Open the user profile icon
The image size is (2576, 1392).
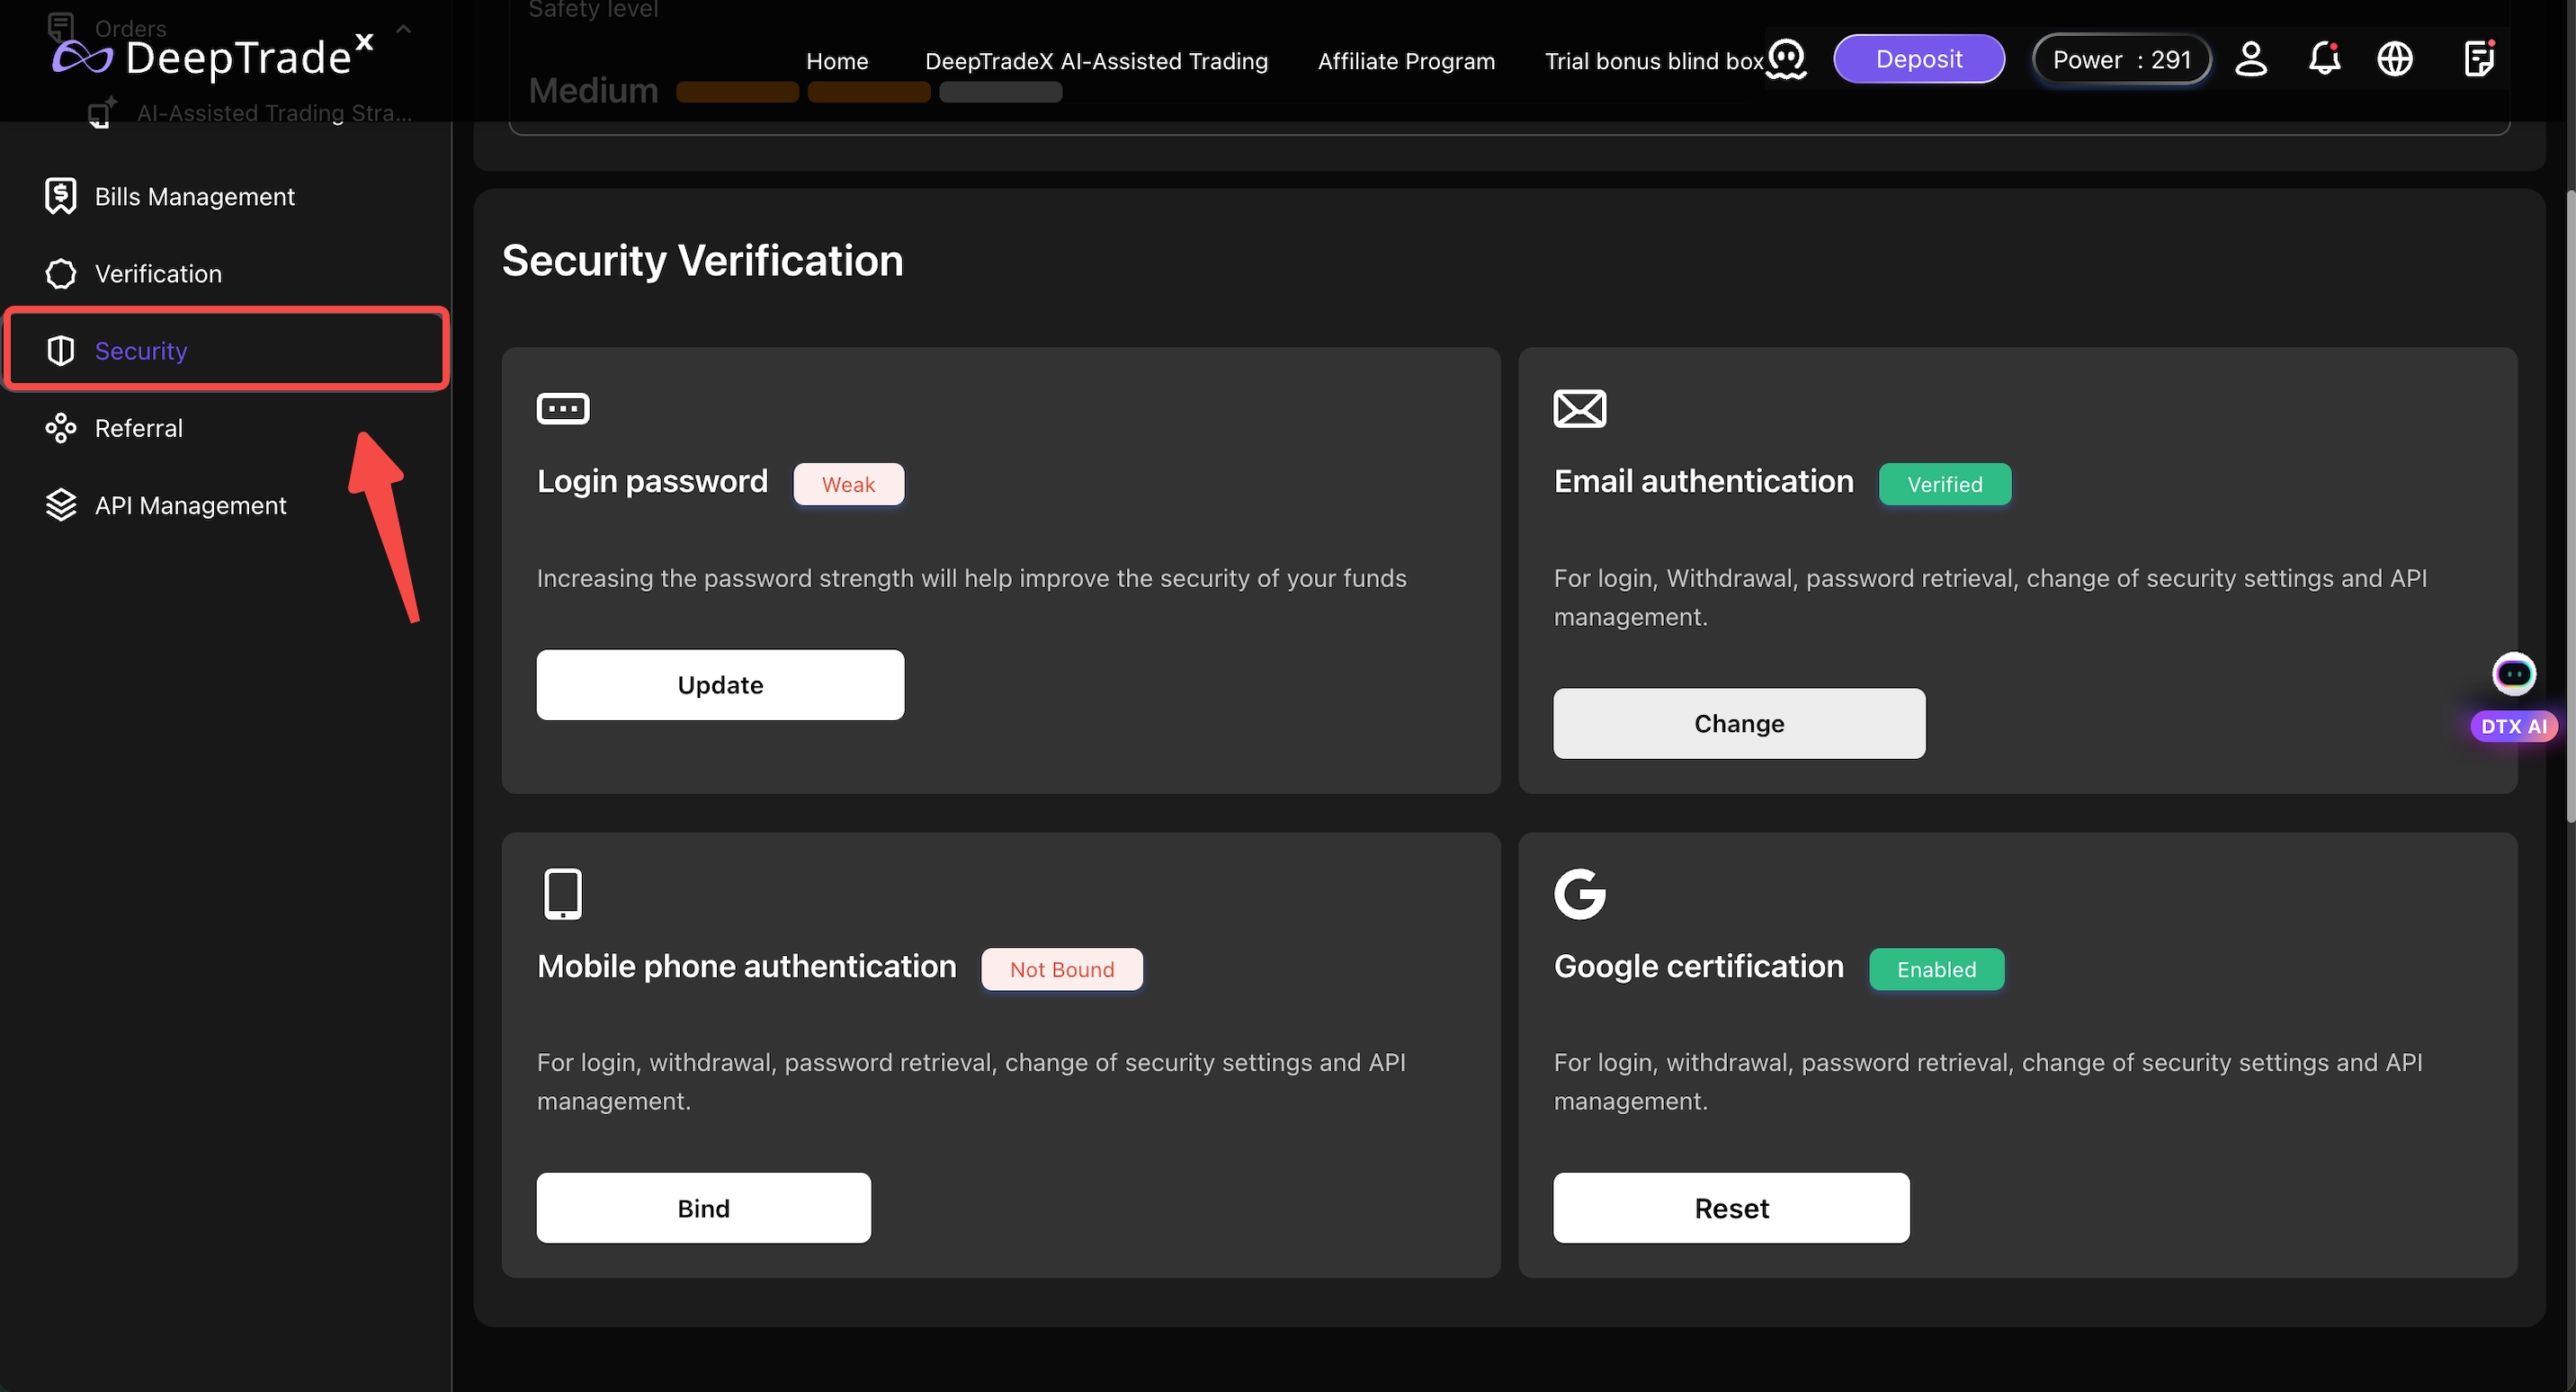[x=2251, y=59]
